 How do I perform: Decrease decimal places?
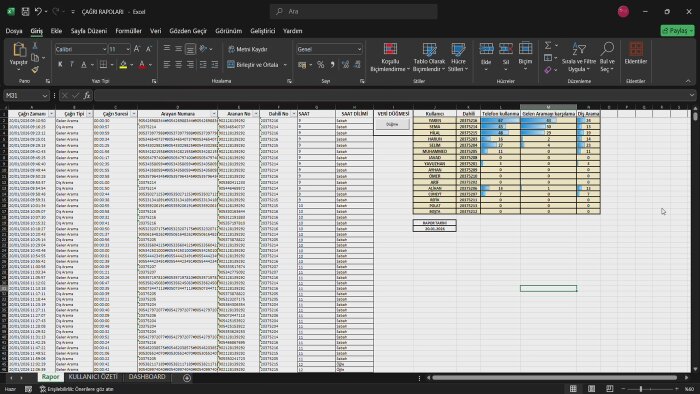tap(357, 65)
